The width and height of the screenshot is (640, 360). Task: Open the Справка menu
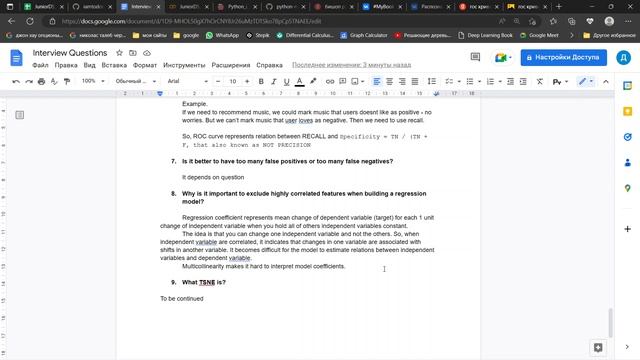point(269,65)
